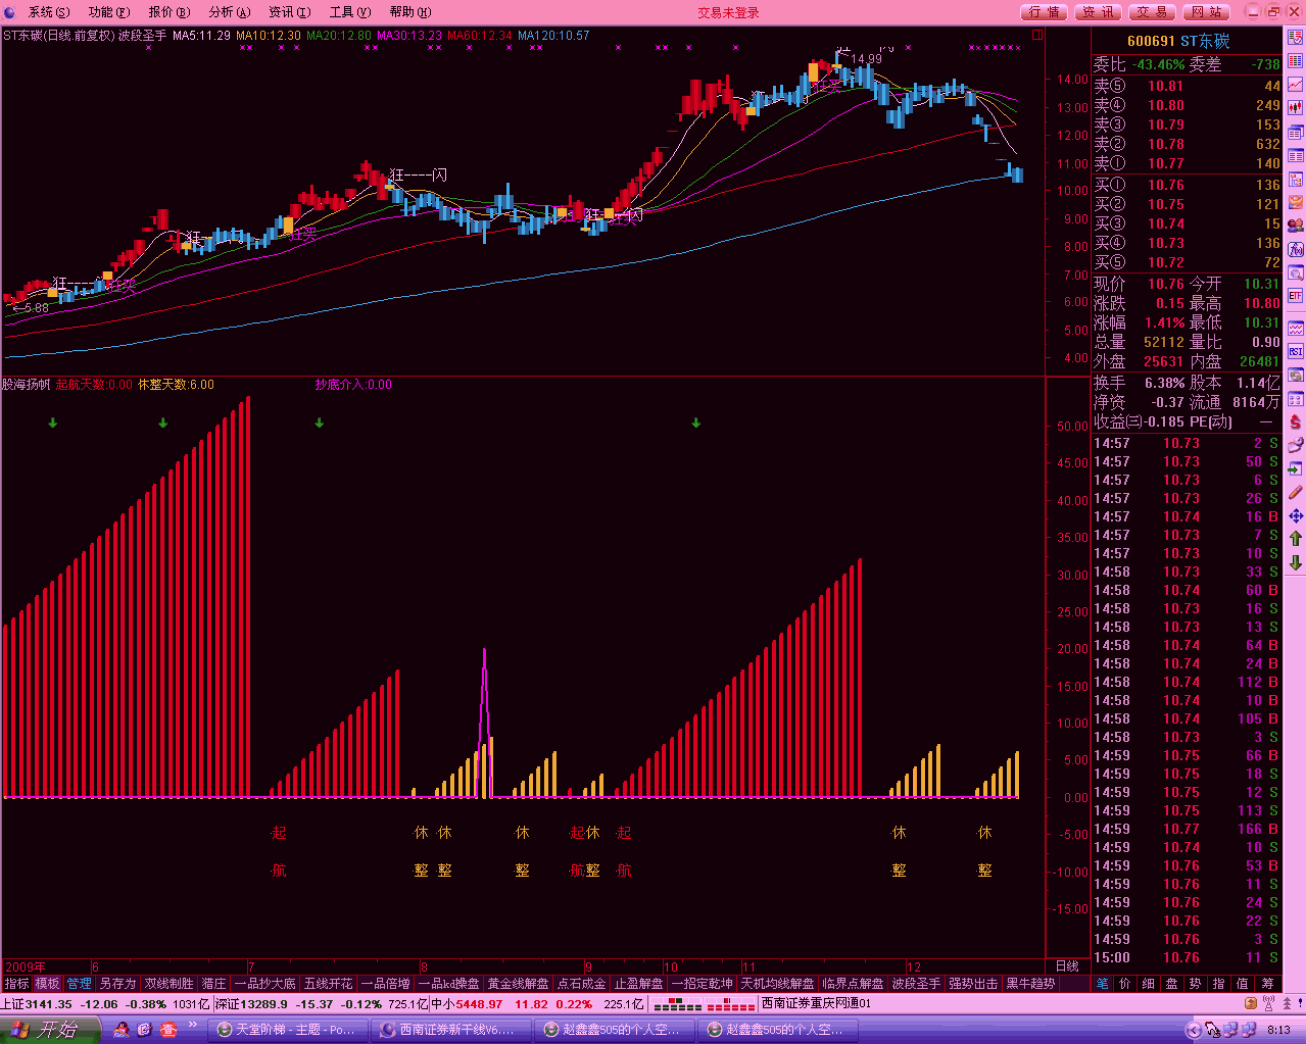
Task: Switch to the 双线制胜 indicator tab
Action: tap(169, 984)
